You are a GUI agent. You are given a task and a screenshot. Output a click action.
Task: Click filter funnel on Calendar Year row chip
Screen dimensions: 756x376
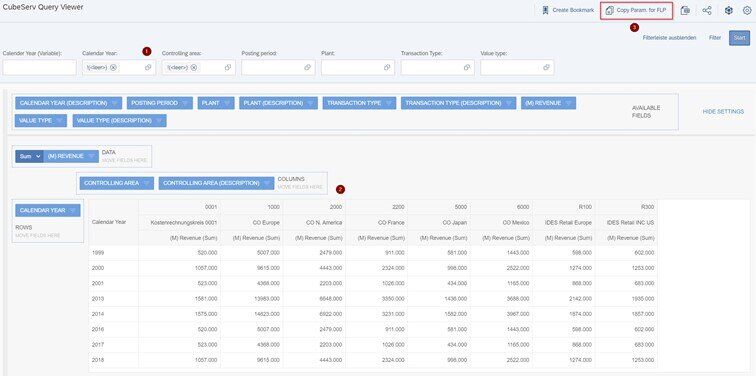pos(73,211)
